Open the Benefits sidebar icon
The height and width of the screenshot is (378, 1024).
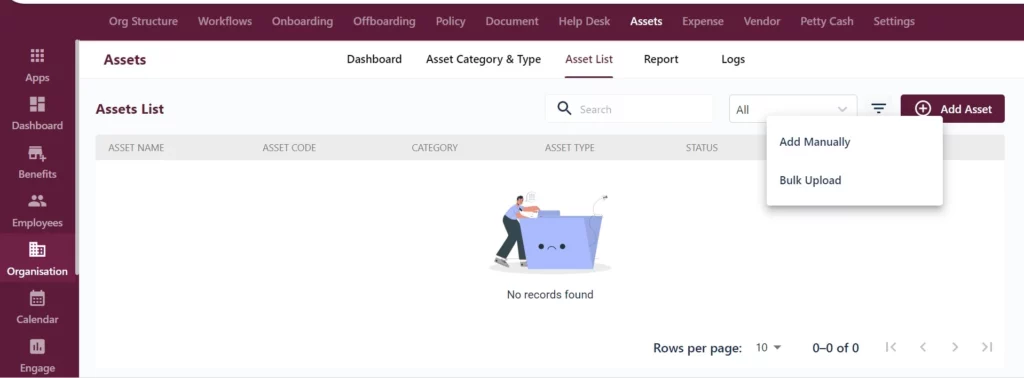pos(37,153)
